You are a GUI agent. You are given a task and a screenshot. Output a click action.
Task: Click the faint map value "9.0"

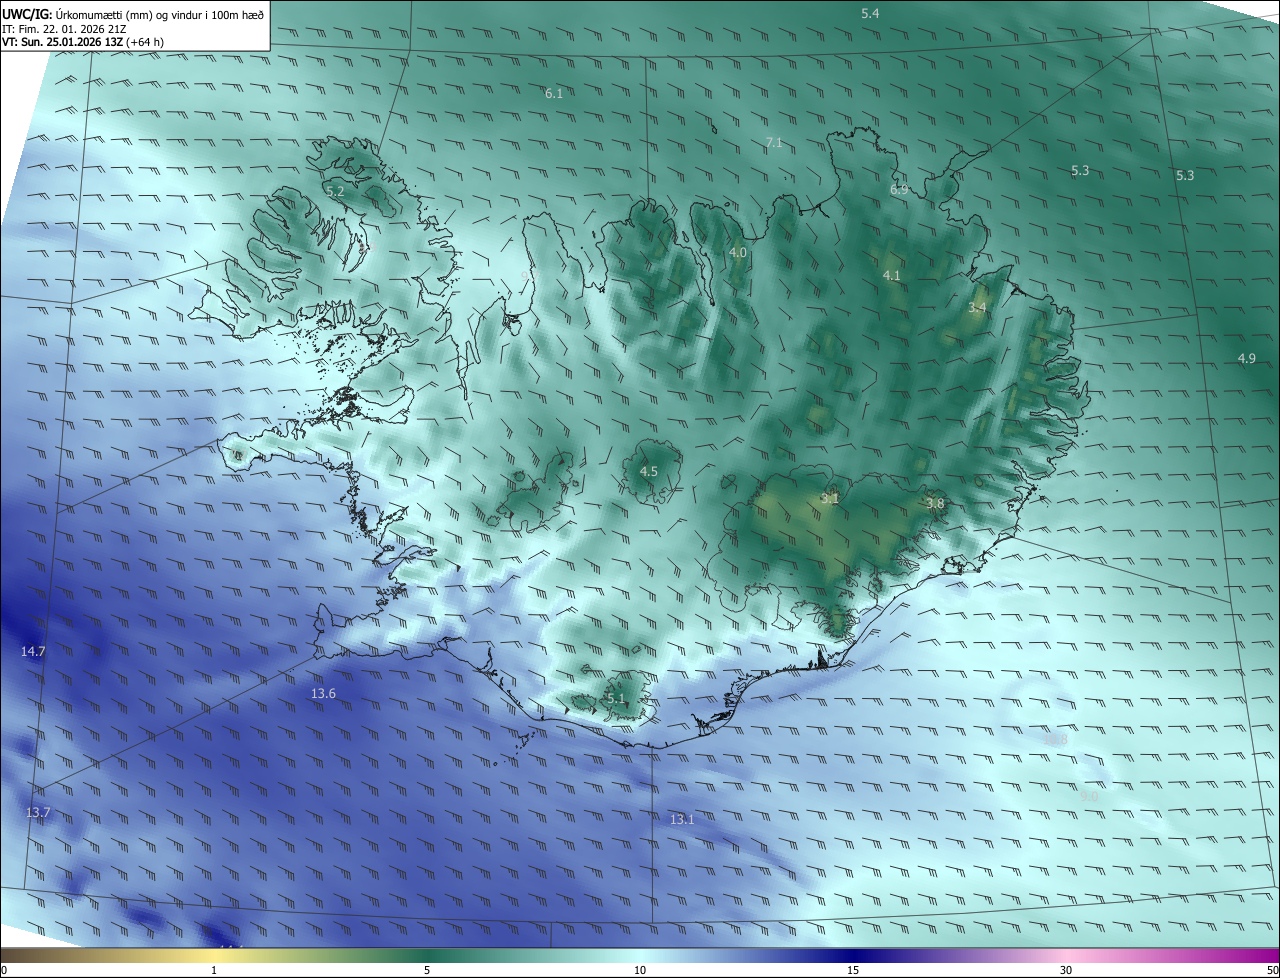[x=1089, y=796]
